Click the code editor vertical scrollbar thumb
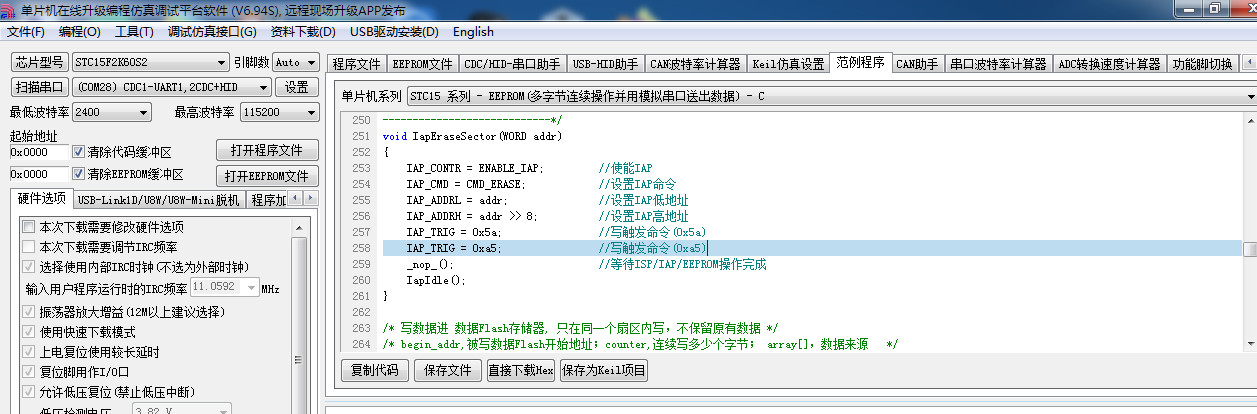This screenshot has height=414, width=1257. [x=1250, y=250]
